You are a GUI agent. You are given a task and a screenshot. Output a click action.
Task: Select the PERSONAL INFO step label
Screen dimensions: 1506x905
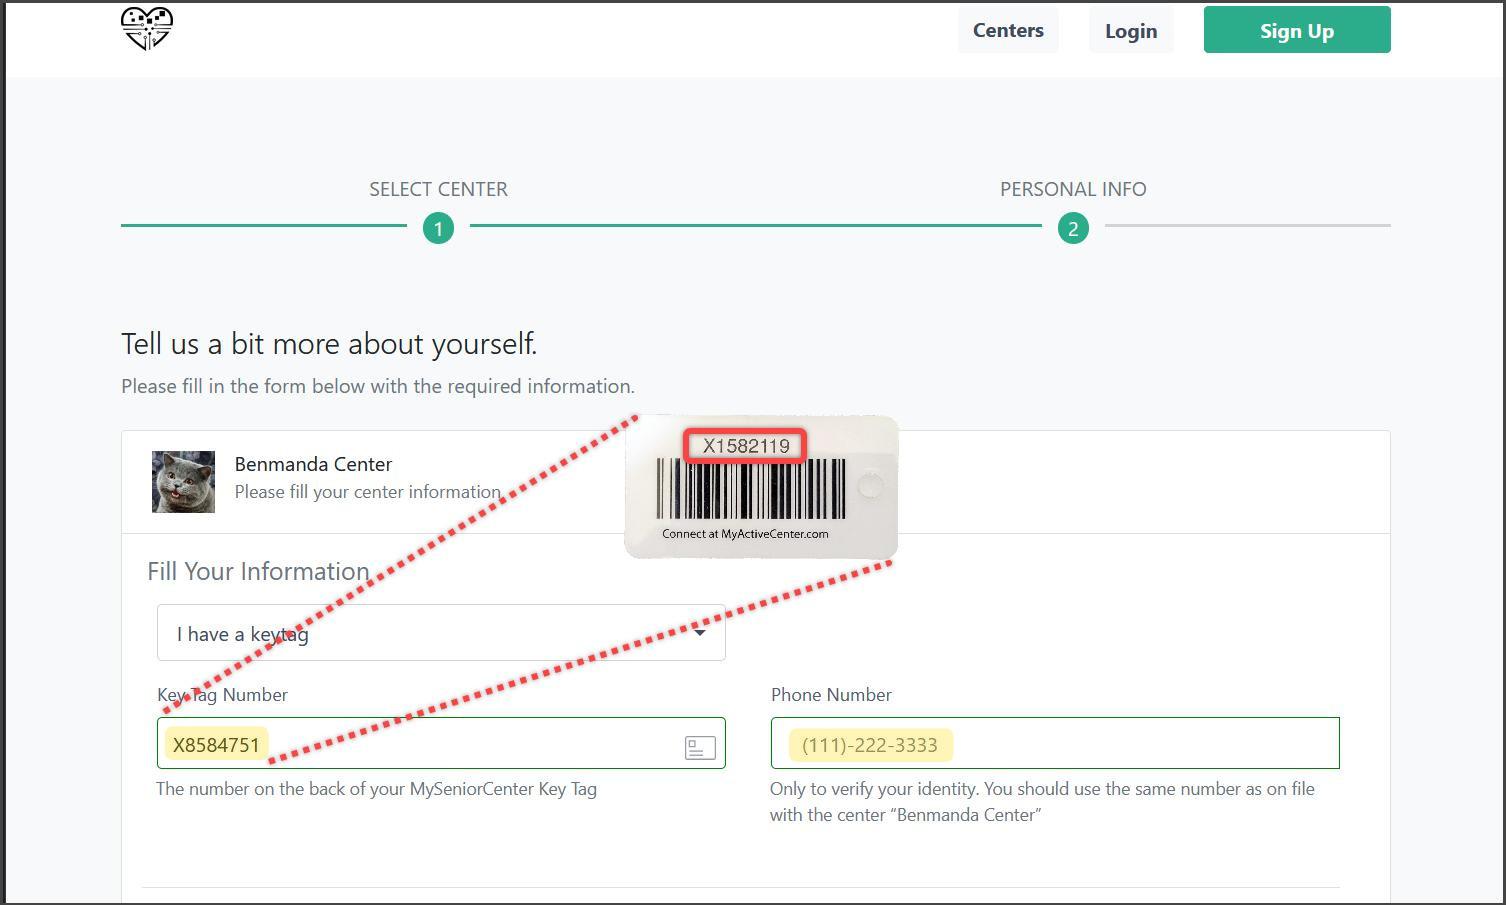(1073, 189)
